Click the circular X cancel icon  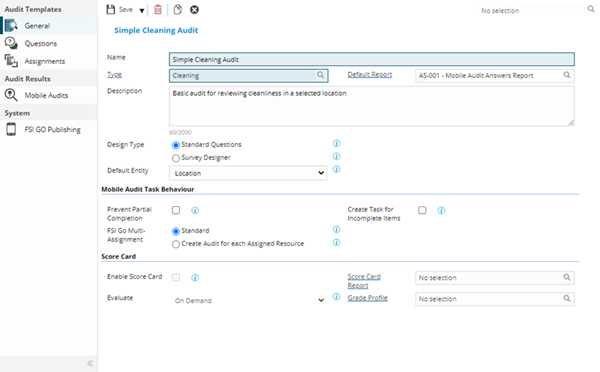pos(194,10)
